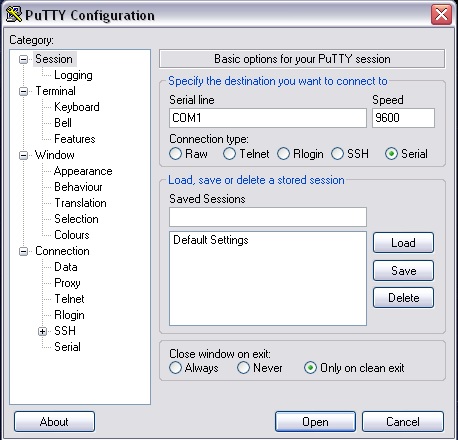The image size is (458, 440).
Task: Collapse the Connection category node
Action: pos(23,251)
